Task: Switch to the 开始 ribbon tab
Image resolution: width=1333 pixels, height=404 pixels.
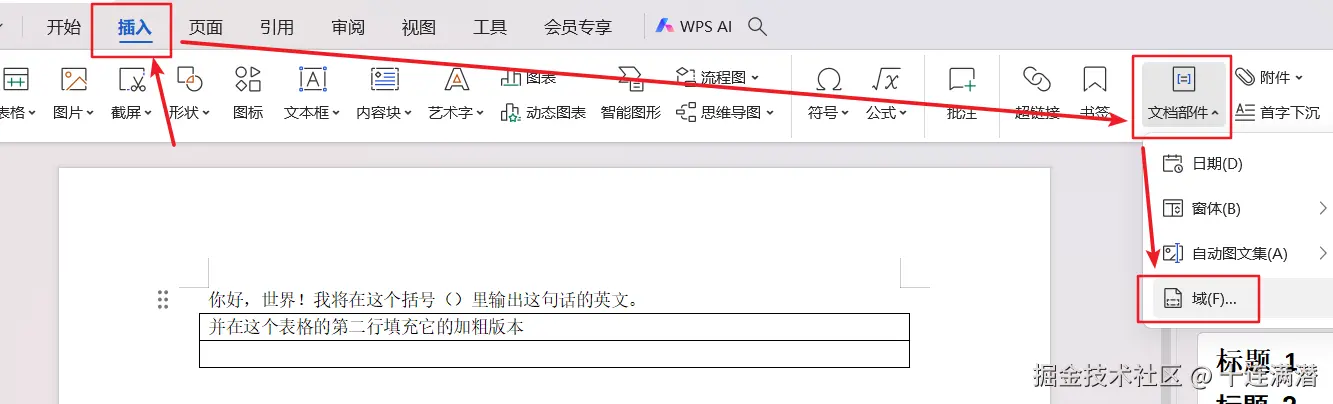Action: (x=64, y=28)
